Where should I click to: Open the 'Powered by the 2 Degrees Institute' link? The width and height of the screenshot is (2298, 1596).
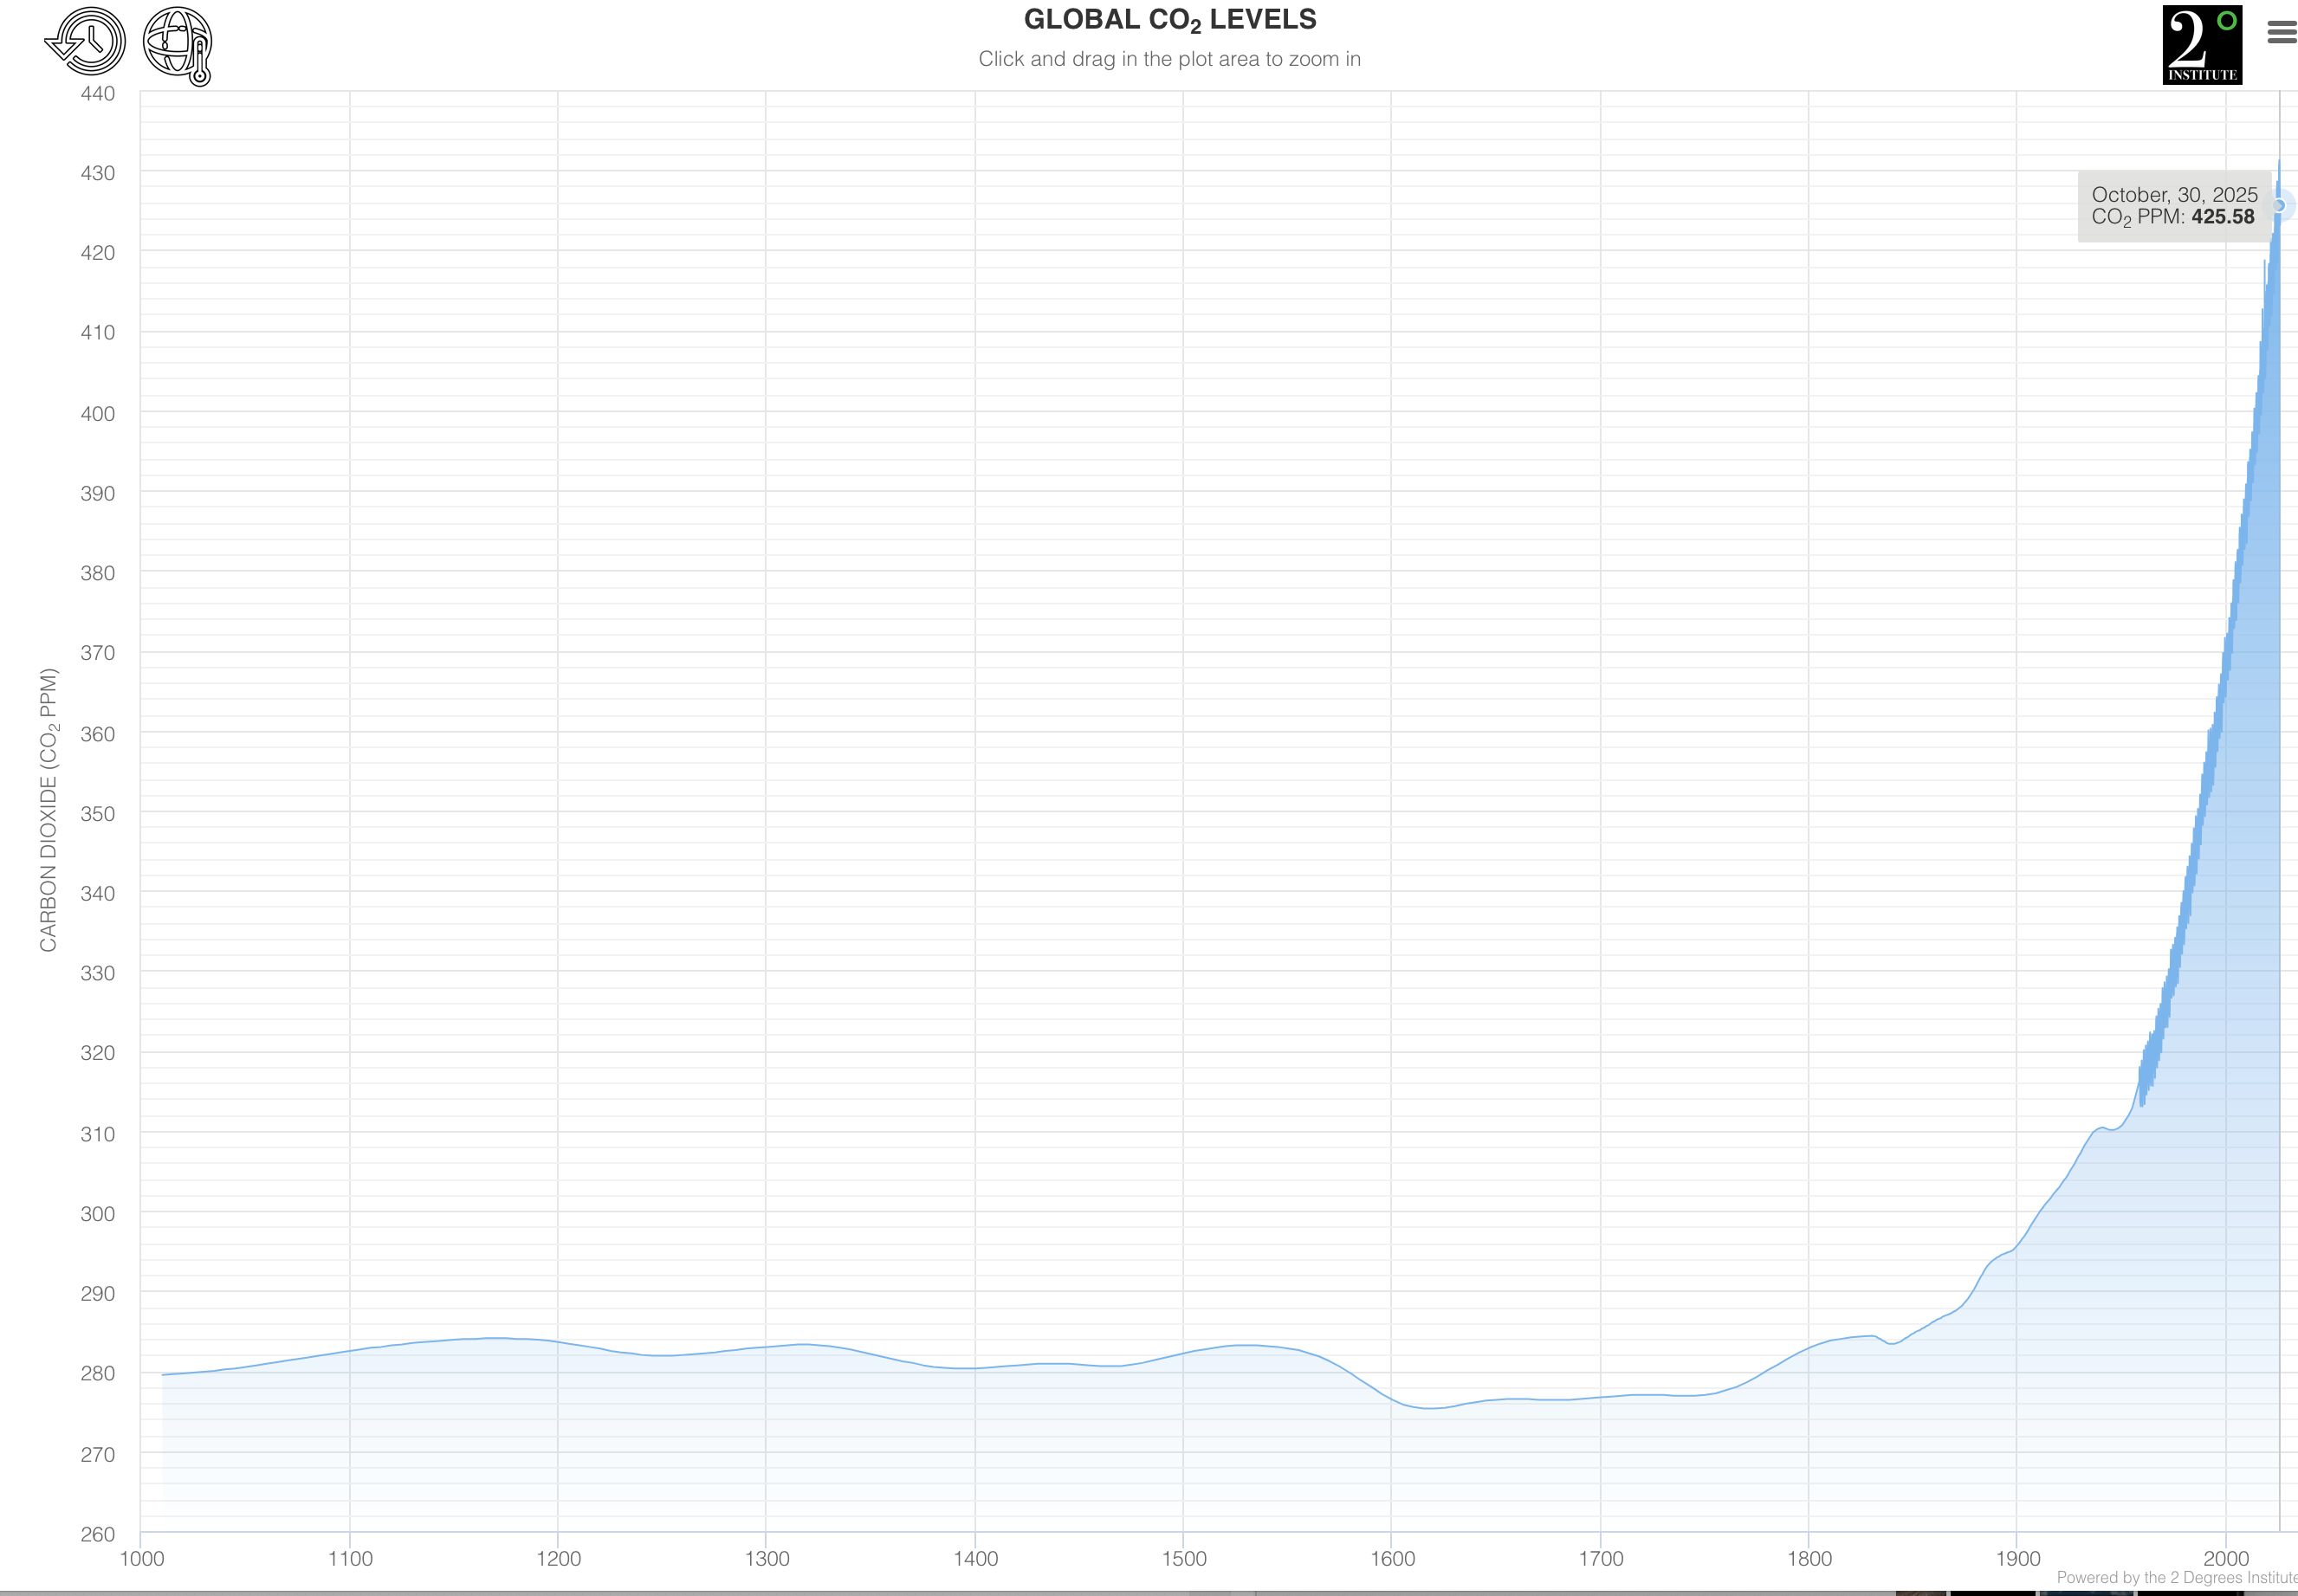point(2176,1577)
